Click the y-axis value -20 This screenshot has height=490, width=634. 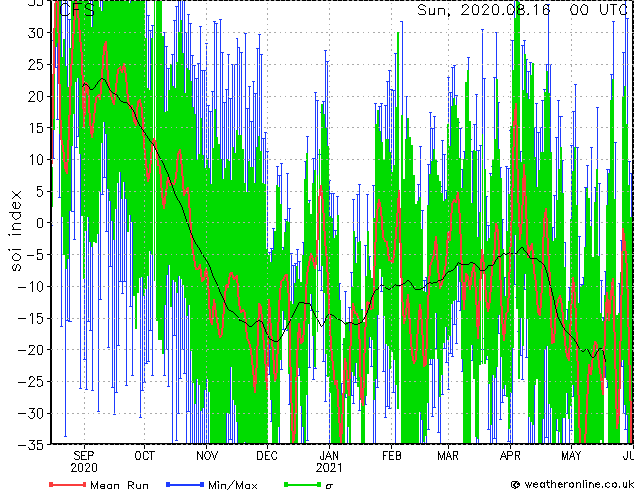tap(31, 350)
